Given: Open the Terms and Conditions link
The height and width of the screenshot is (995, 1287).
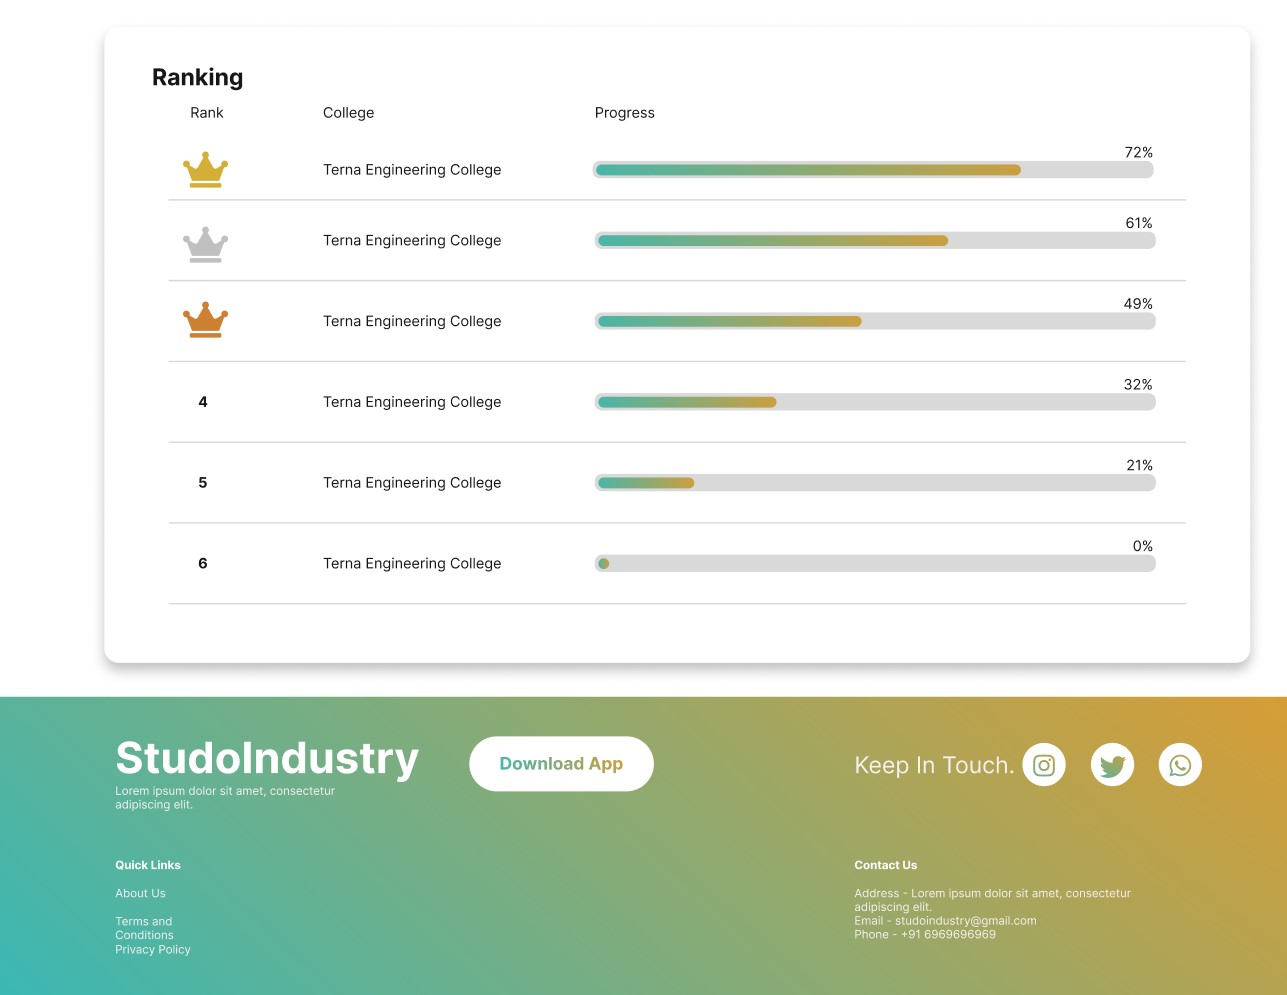Looking at the screenshot, I should (x=144, y=928).
